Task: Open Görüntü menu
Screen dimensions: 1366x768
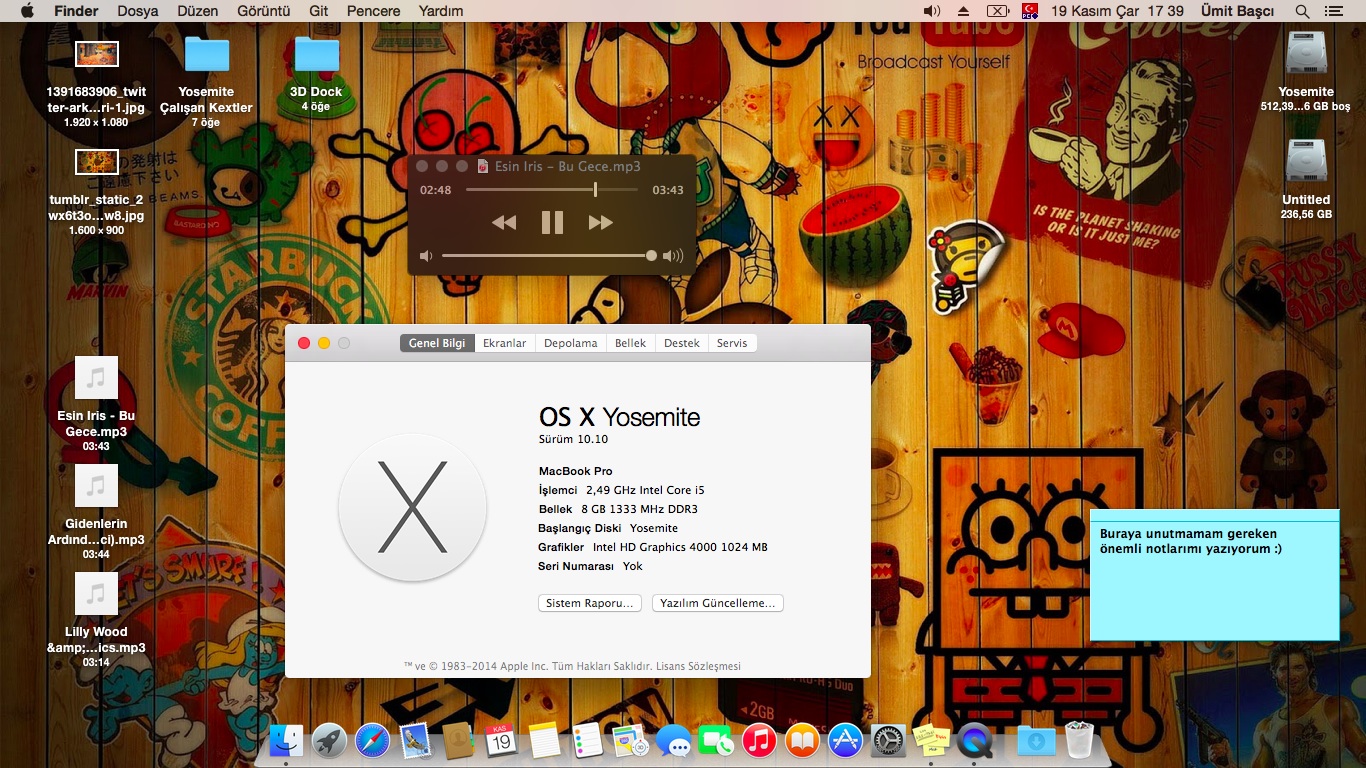Action: [x=264, y=11]
